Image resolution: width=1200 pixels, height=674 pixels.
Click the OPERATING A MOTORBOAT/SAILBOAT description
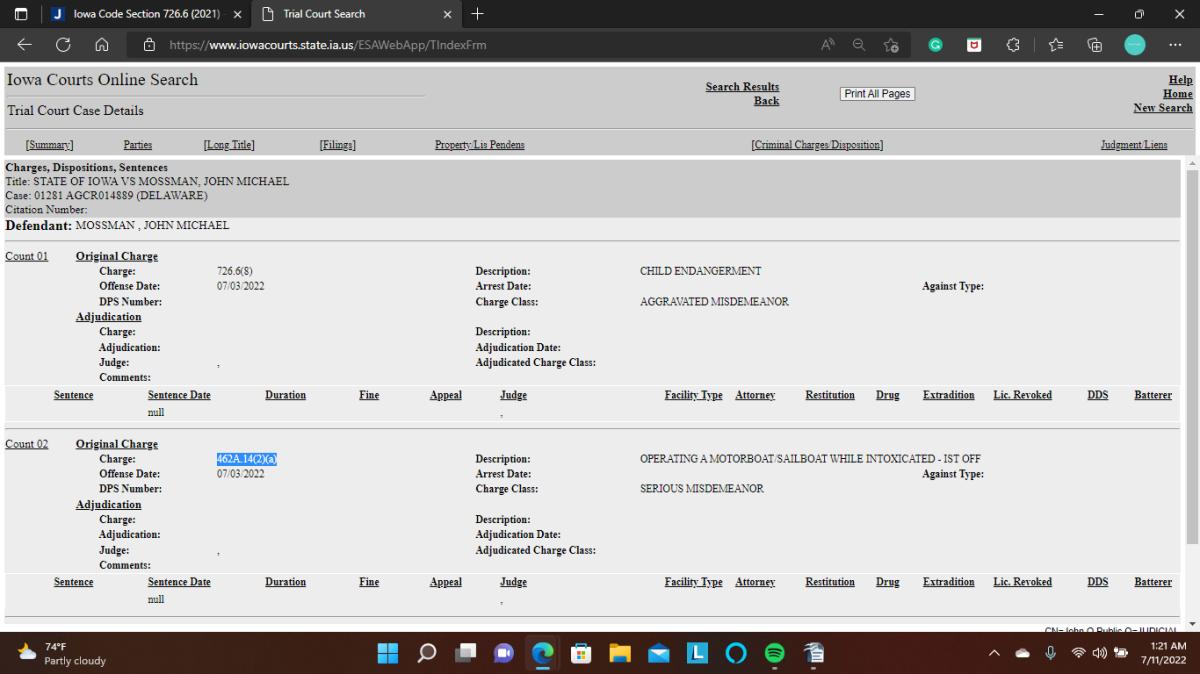pos(810,459)
